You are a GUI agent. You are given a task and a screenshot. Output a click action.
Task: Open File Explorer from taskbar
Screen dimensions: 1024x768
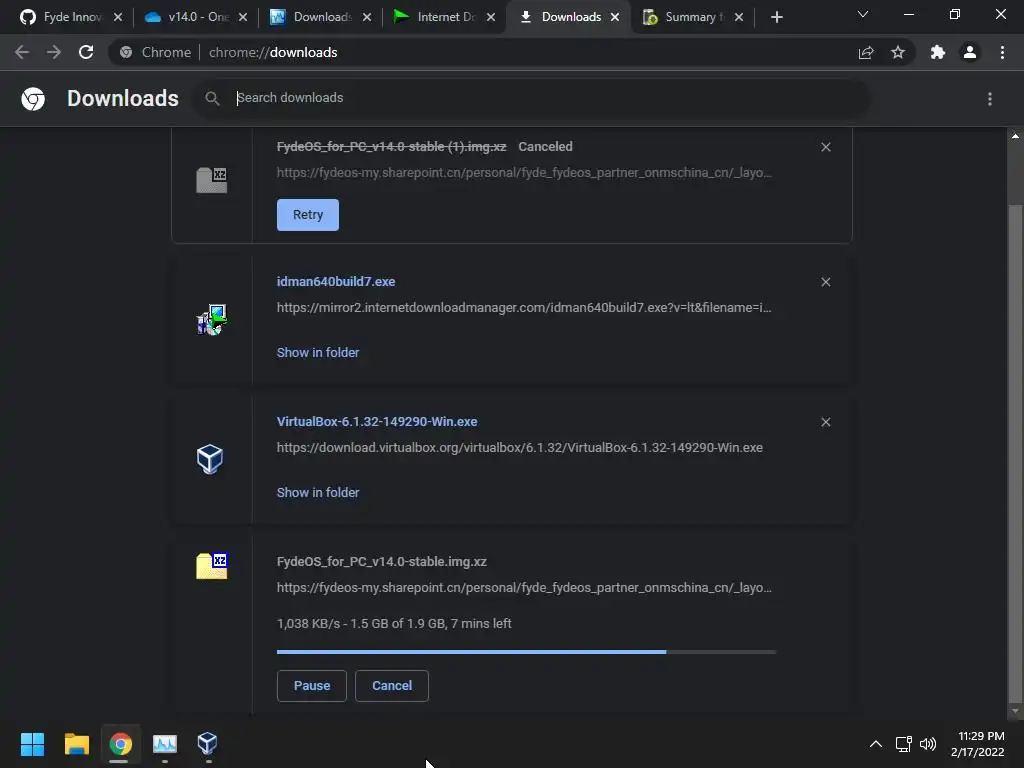click(76, 744)
